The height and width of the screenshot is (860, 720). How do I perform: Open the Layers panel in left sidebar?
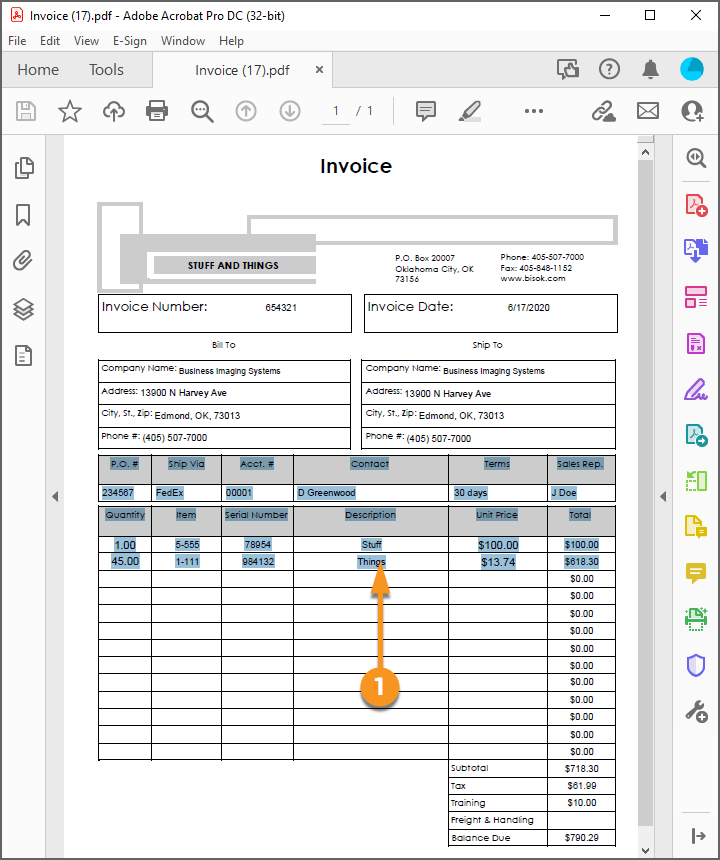[24, 309]
